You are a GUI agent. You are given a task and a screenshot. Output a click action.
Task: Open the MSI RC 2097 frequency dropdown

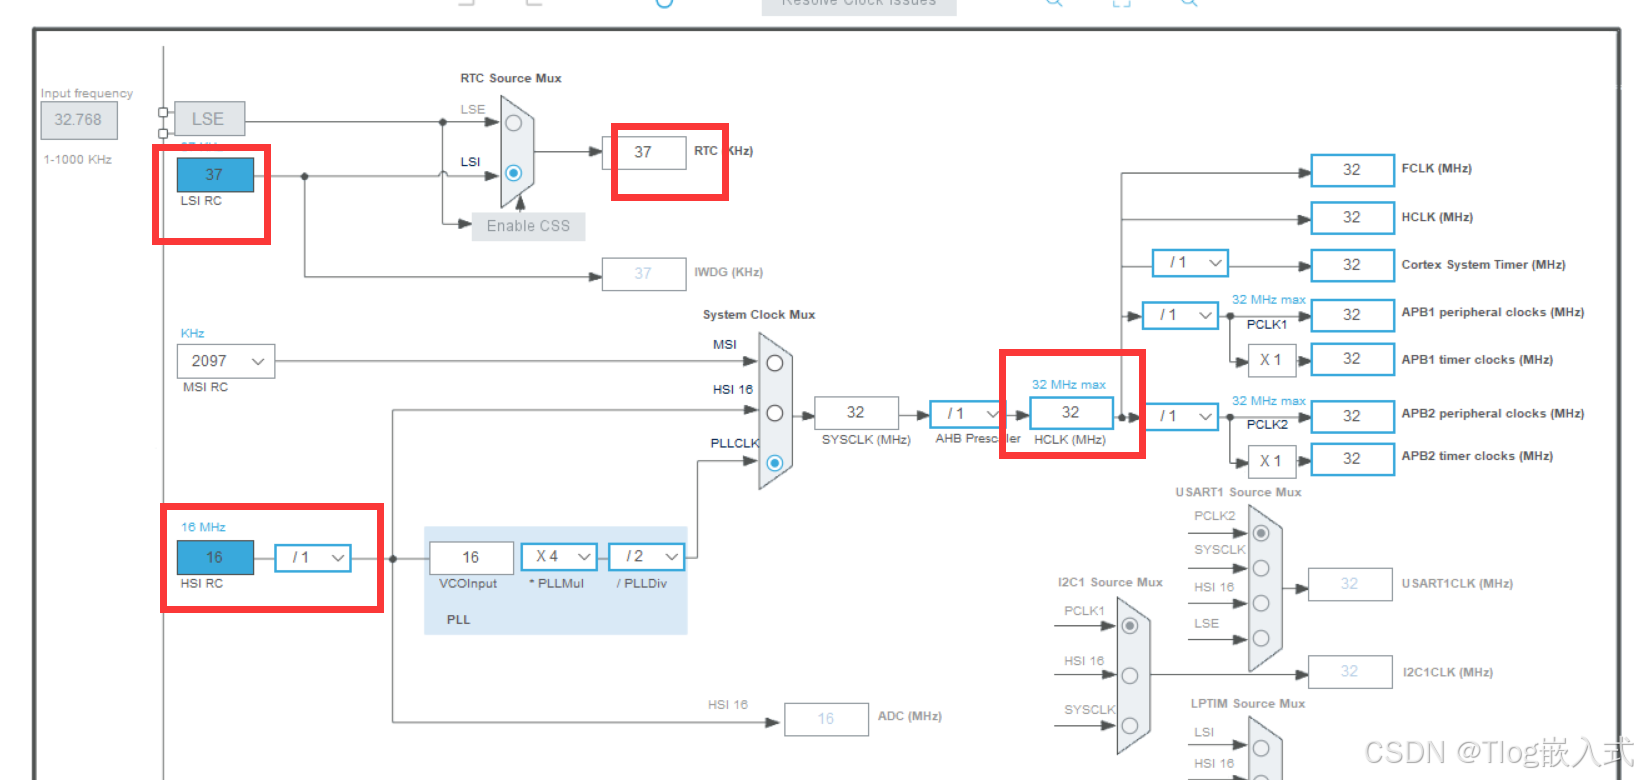coord(226,361)
